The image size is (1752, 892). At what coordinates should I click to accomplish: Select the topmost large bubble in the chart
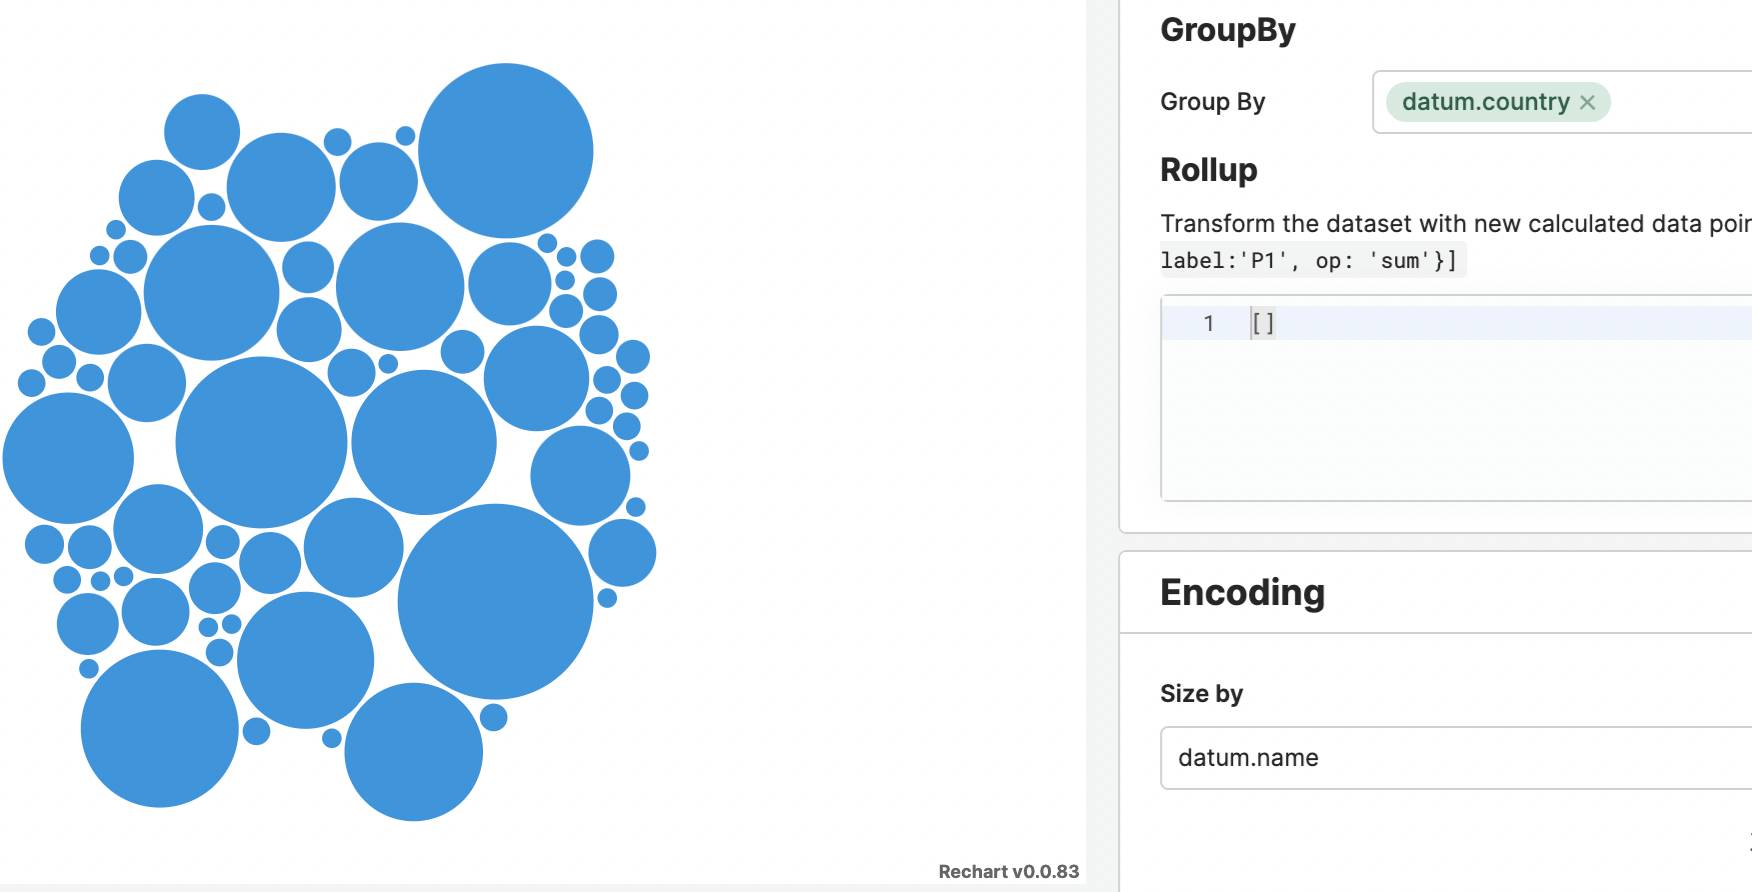(x=505, y=151)
